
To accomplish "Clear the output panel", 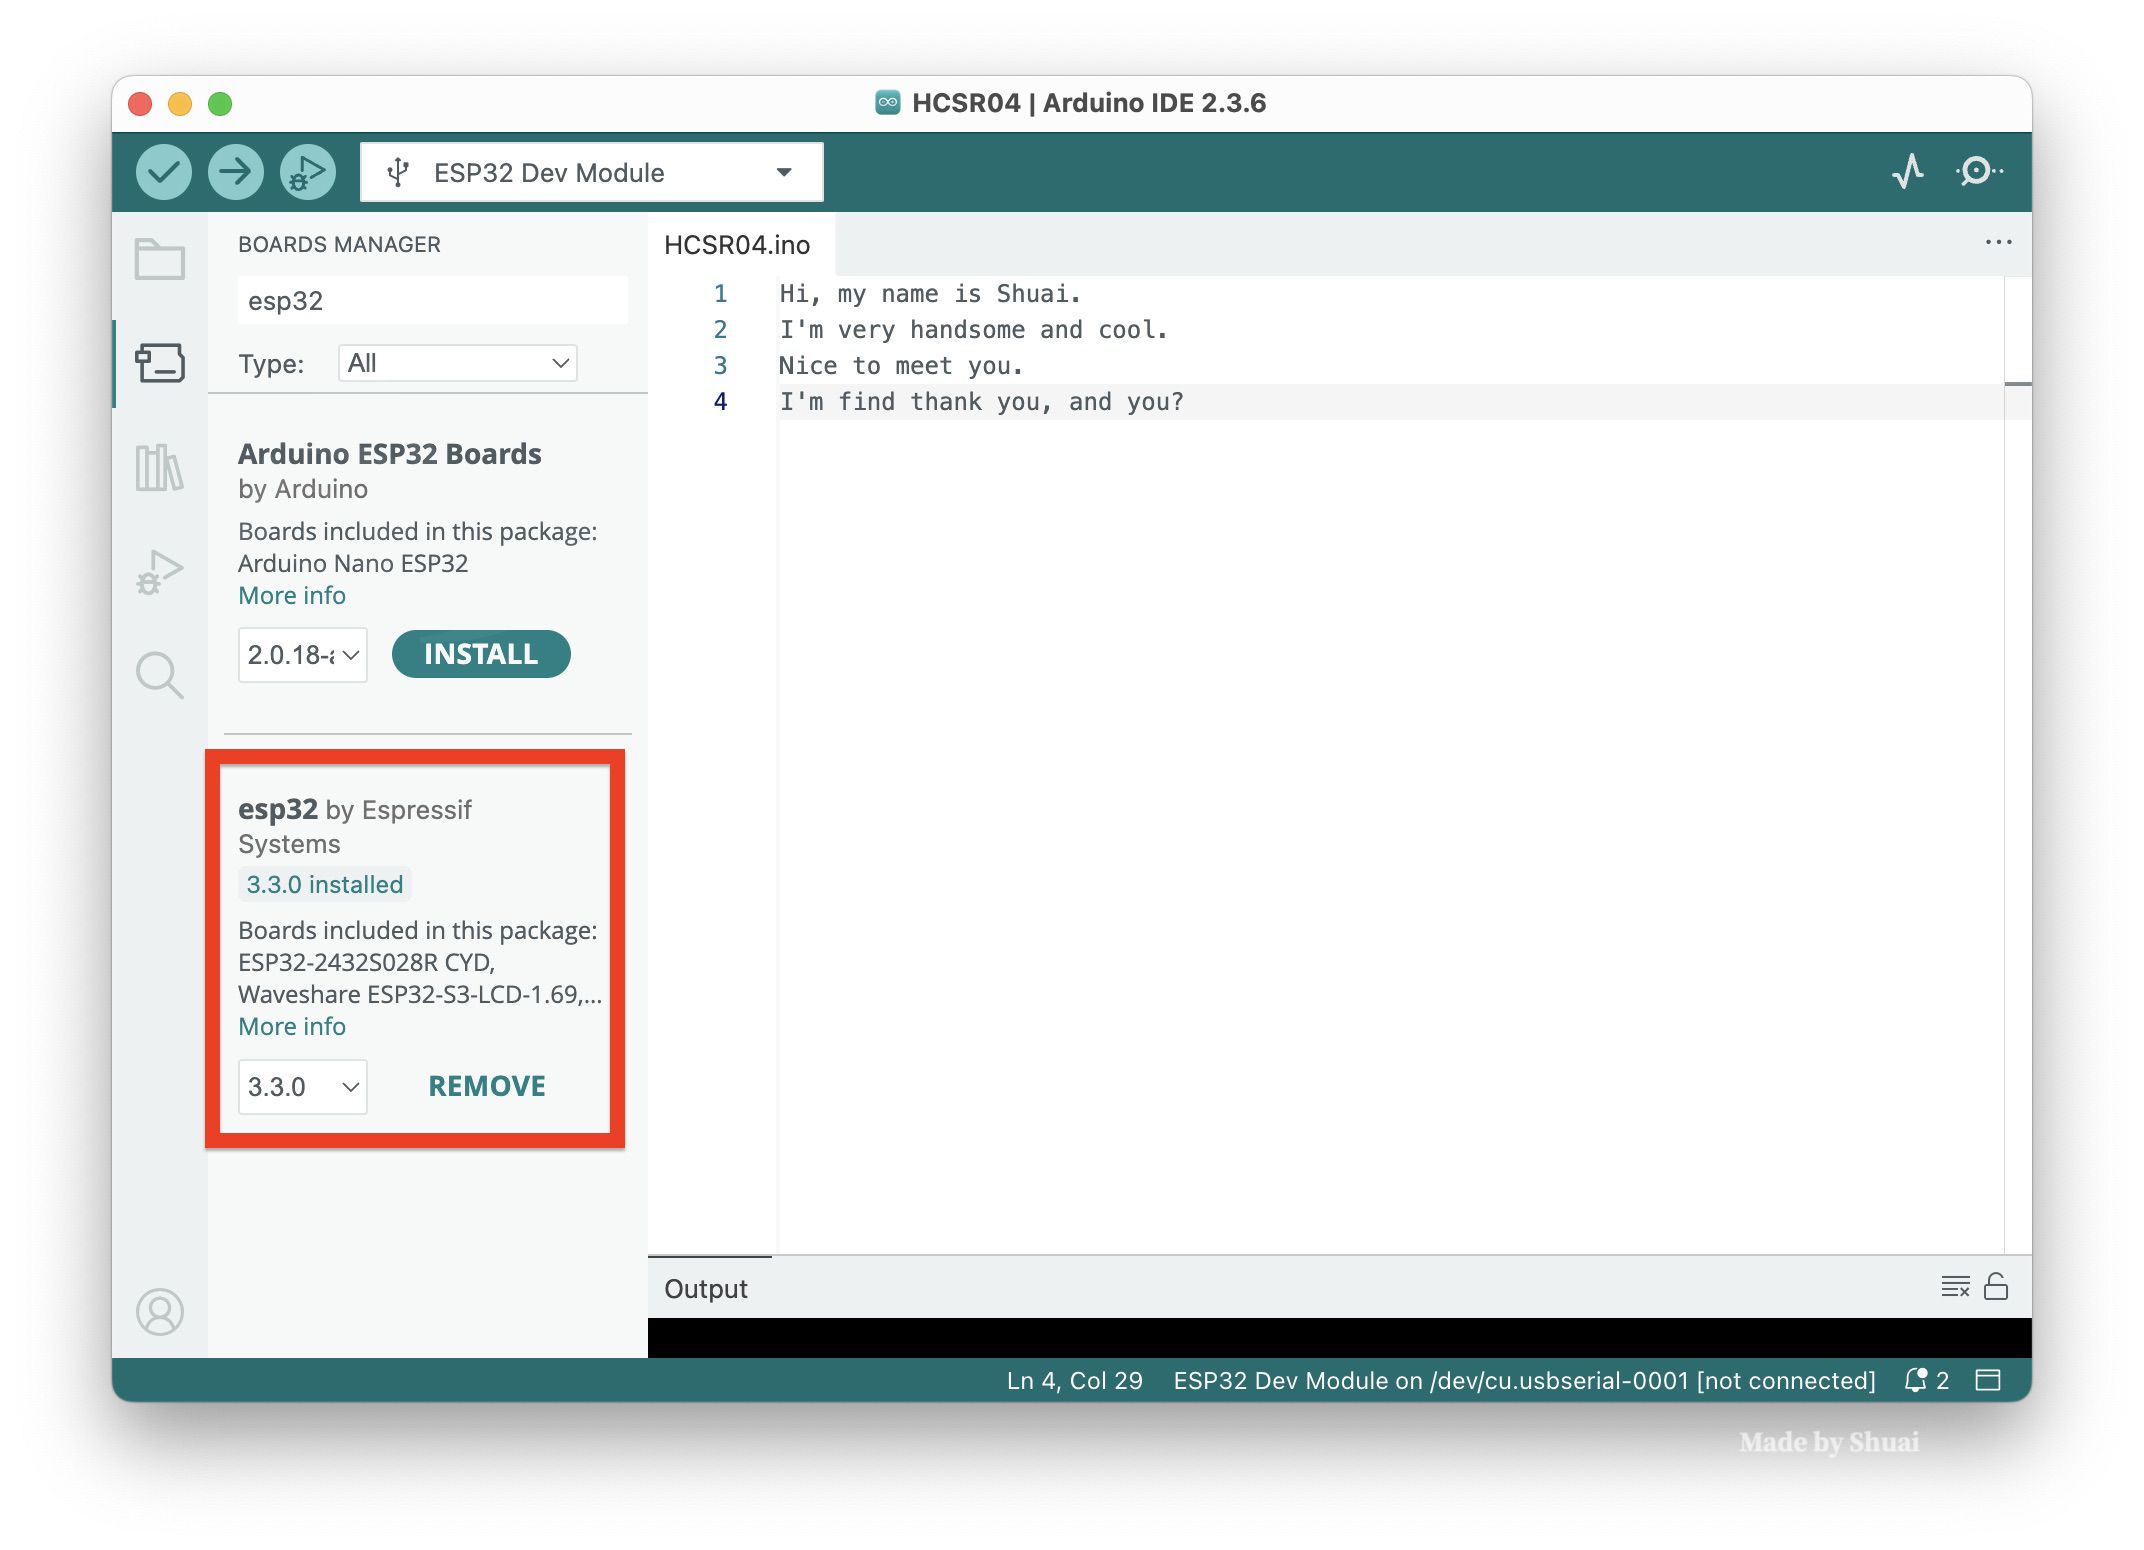I will [x=1954, y=1287].
